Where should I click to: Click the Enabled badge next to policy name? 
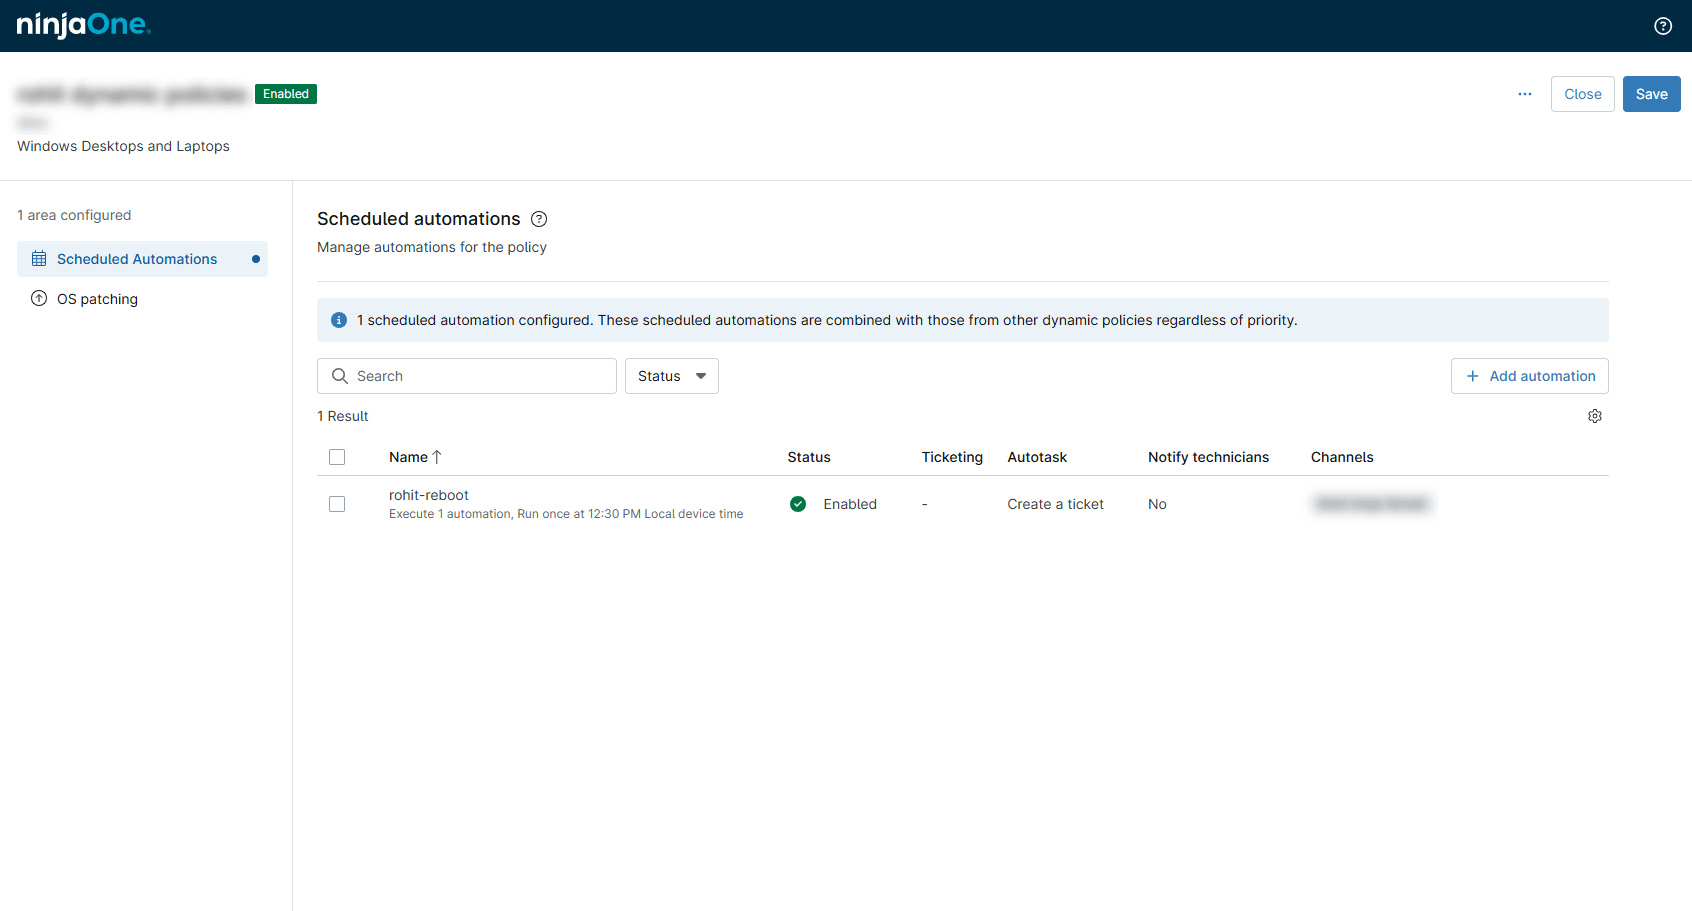[286, 93]
